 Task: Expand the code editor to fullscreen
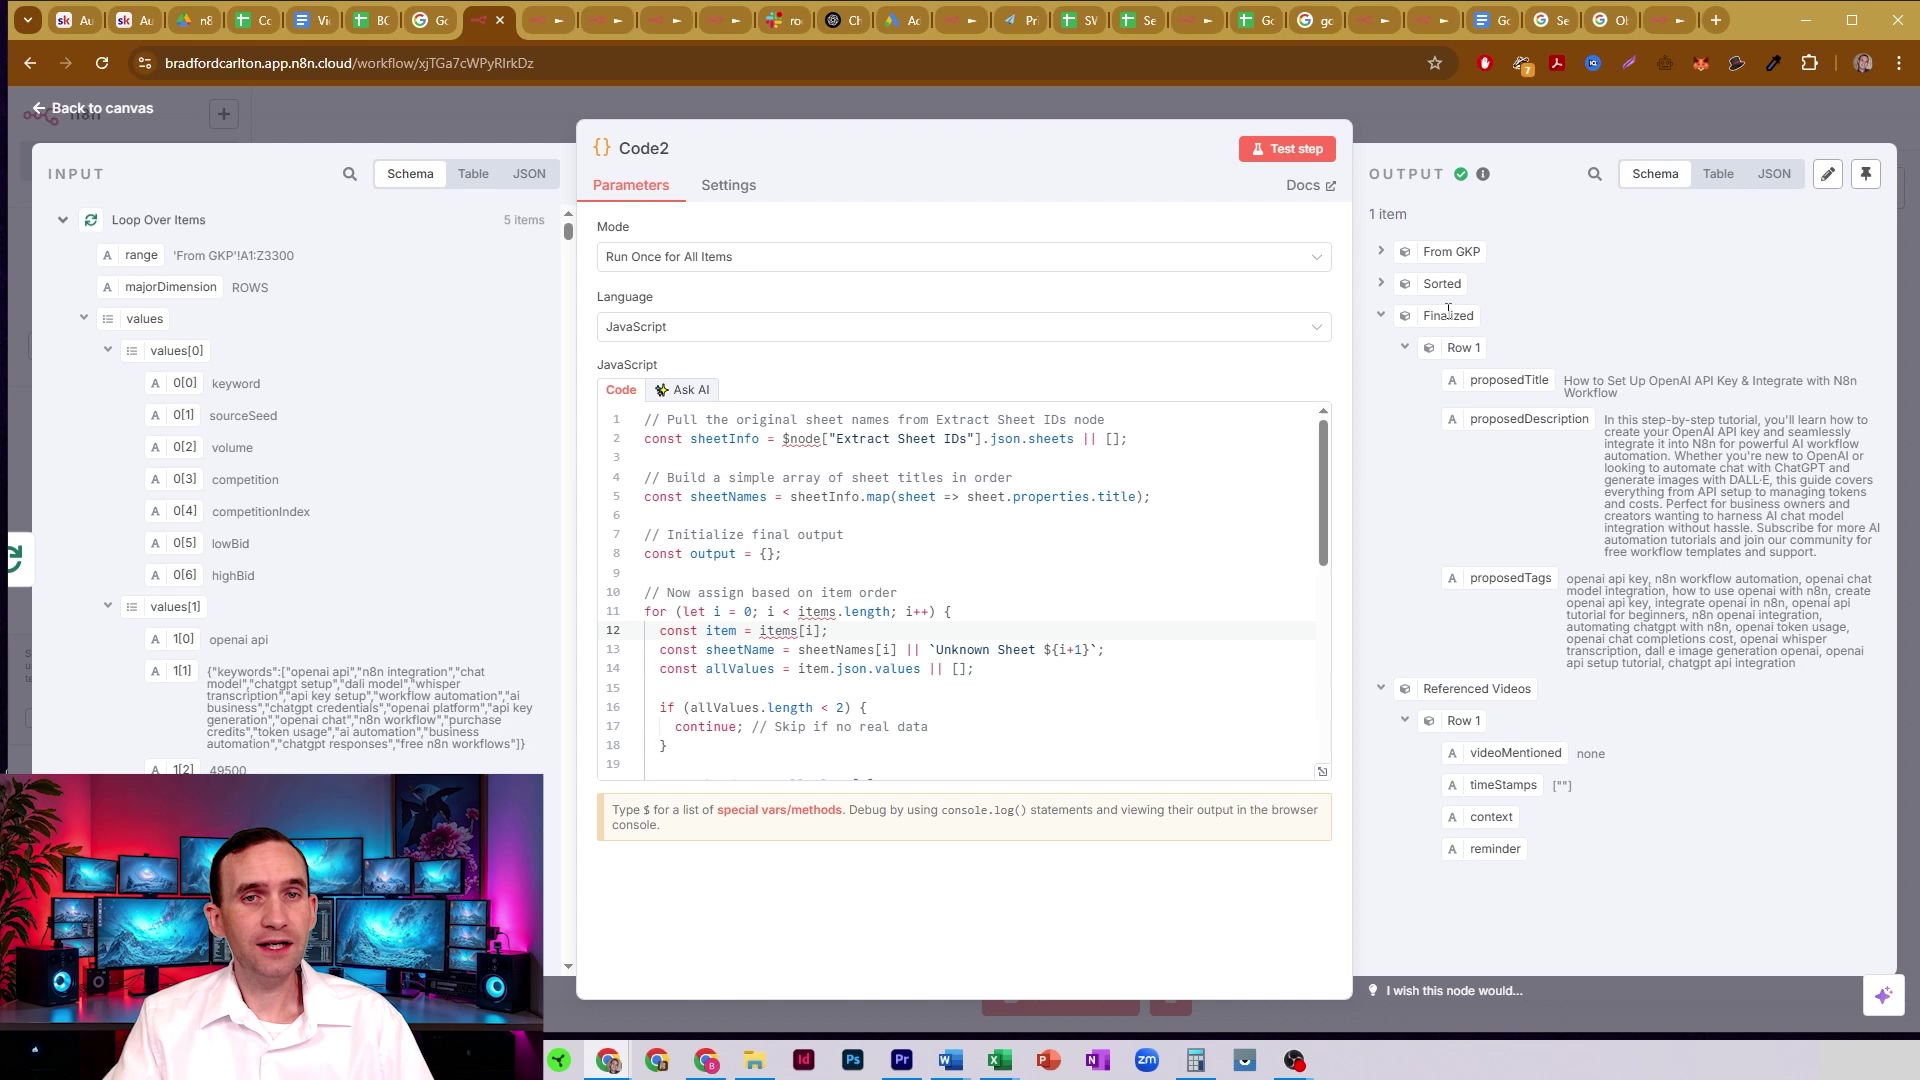click(x=1322, y=771)
